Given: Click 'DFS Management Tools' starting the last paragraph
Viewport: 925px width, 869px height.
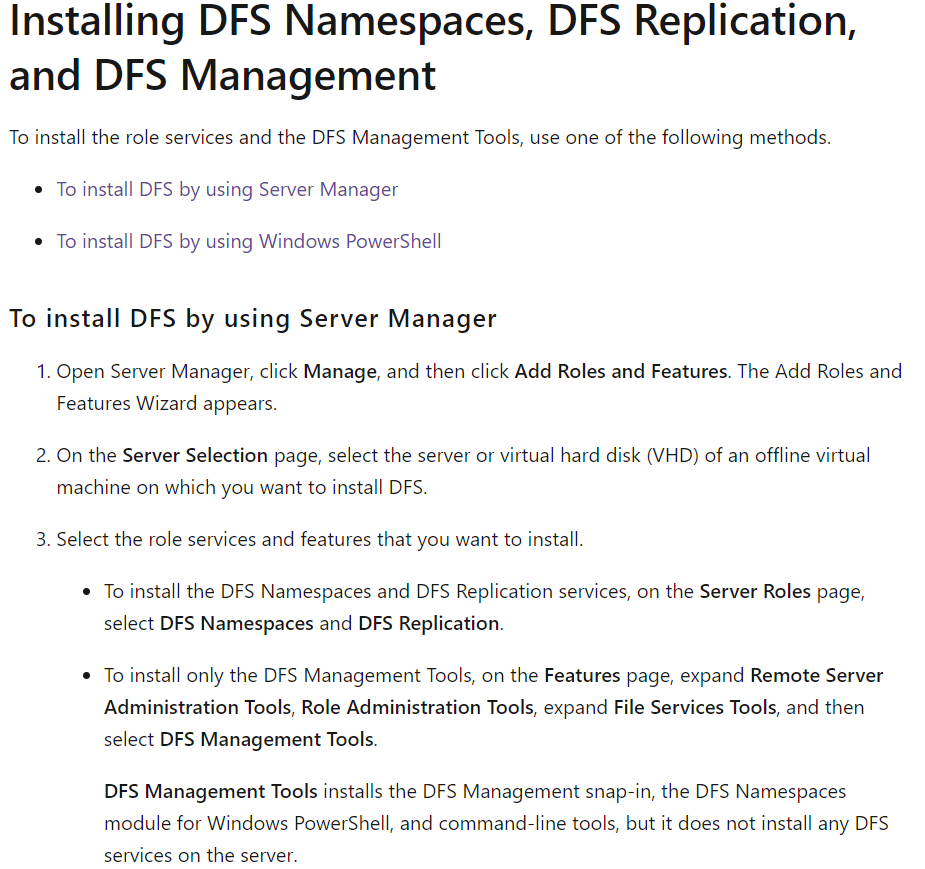Looking at the screenshot, I should click(x=211, y=792).
